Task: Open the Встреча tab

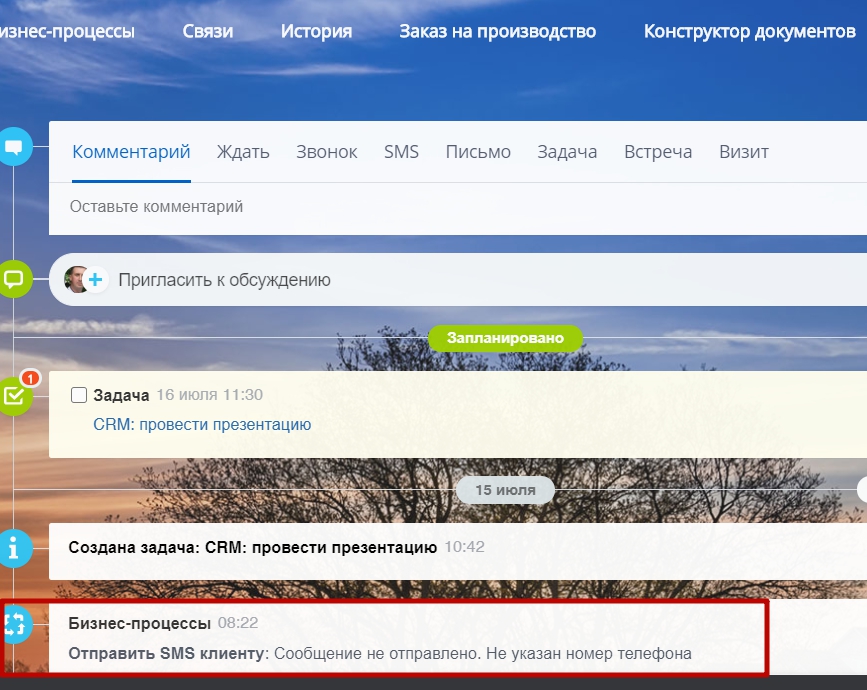Action: click(x=658, y=152)
